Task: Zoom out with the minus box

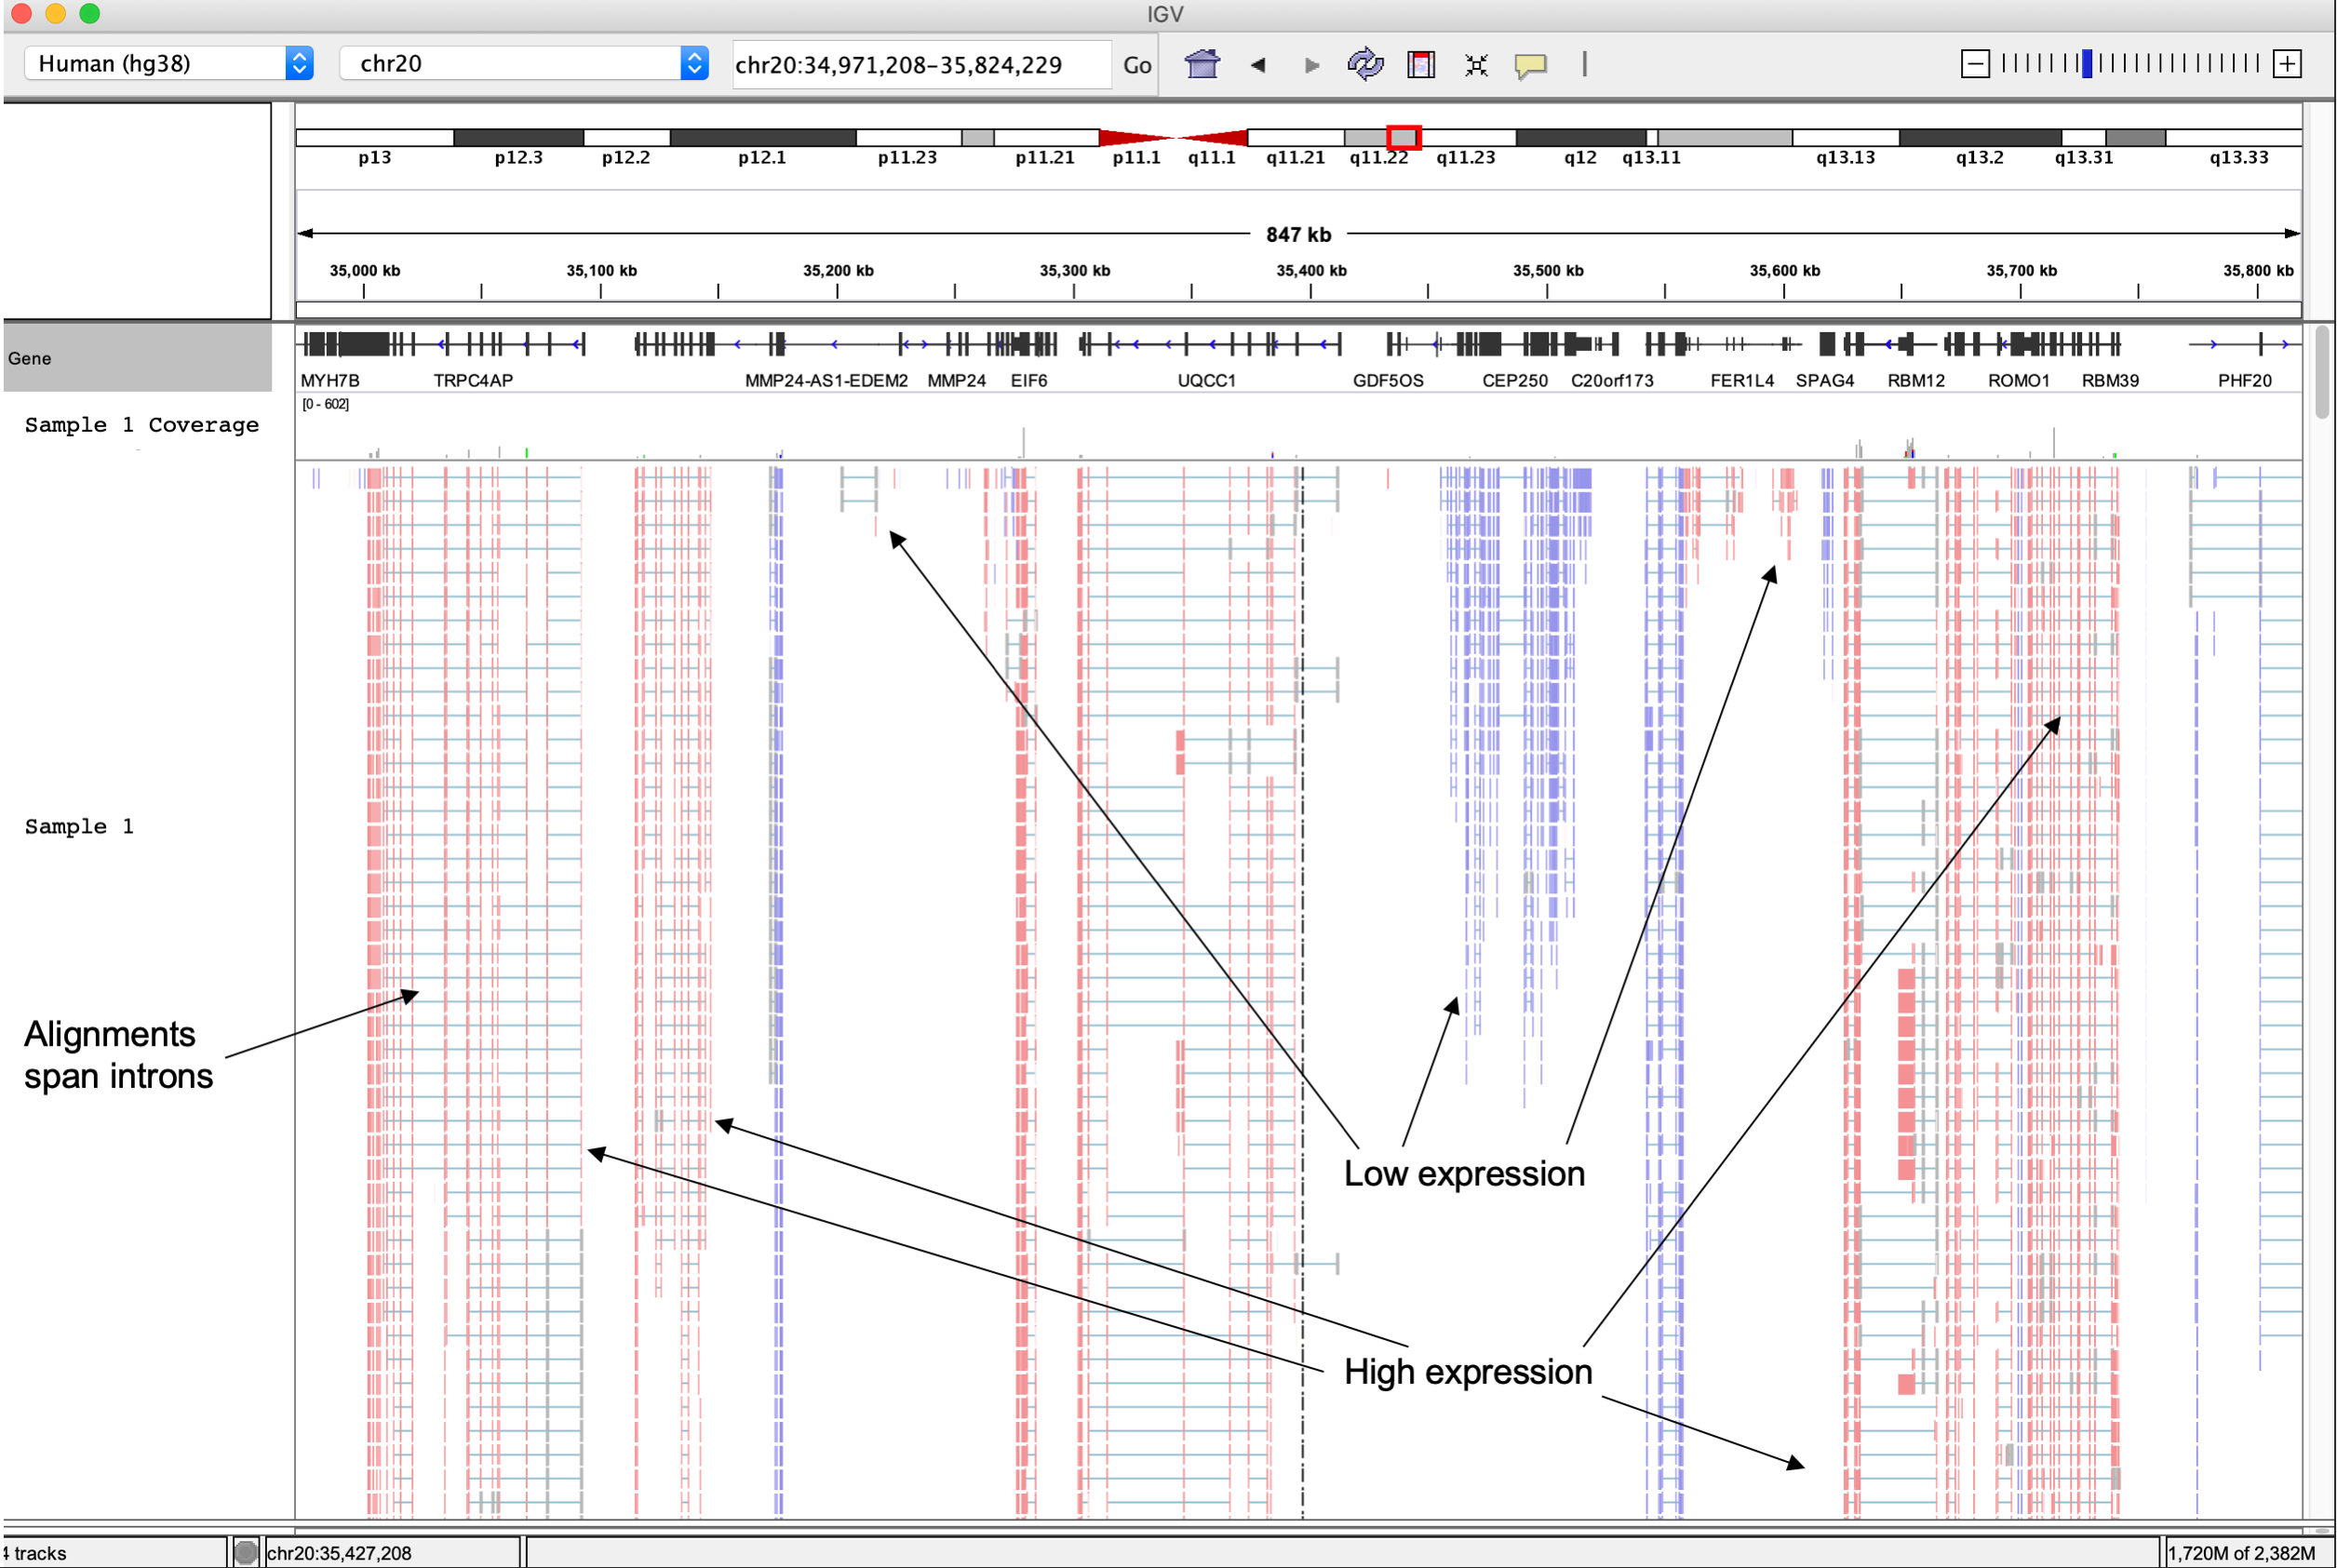Action: 1974,64
